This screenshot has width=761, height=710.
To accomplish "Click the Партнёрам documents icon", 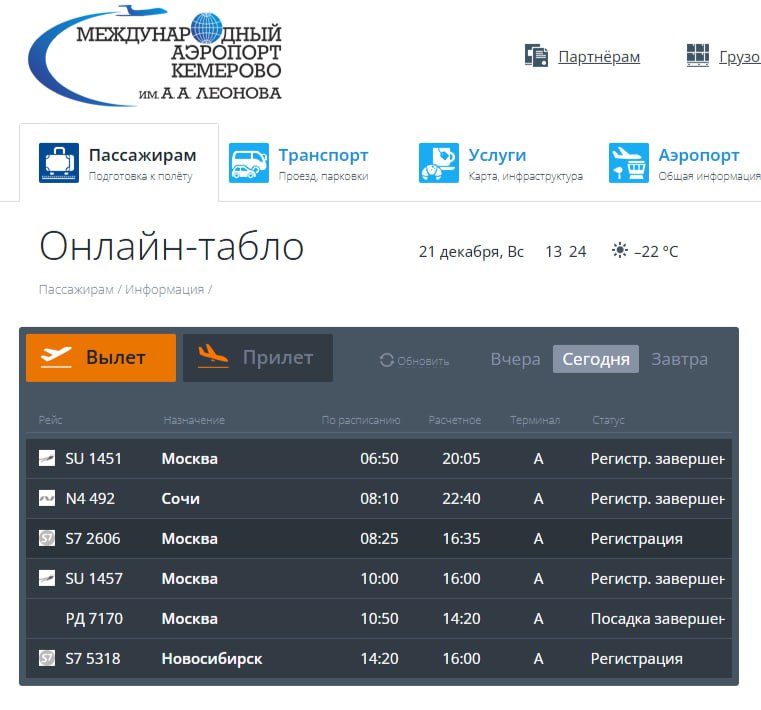I will tap(536, 56).
